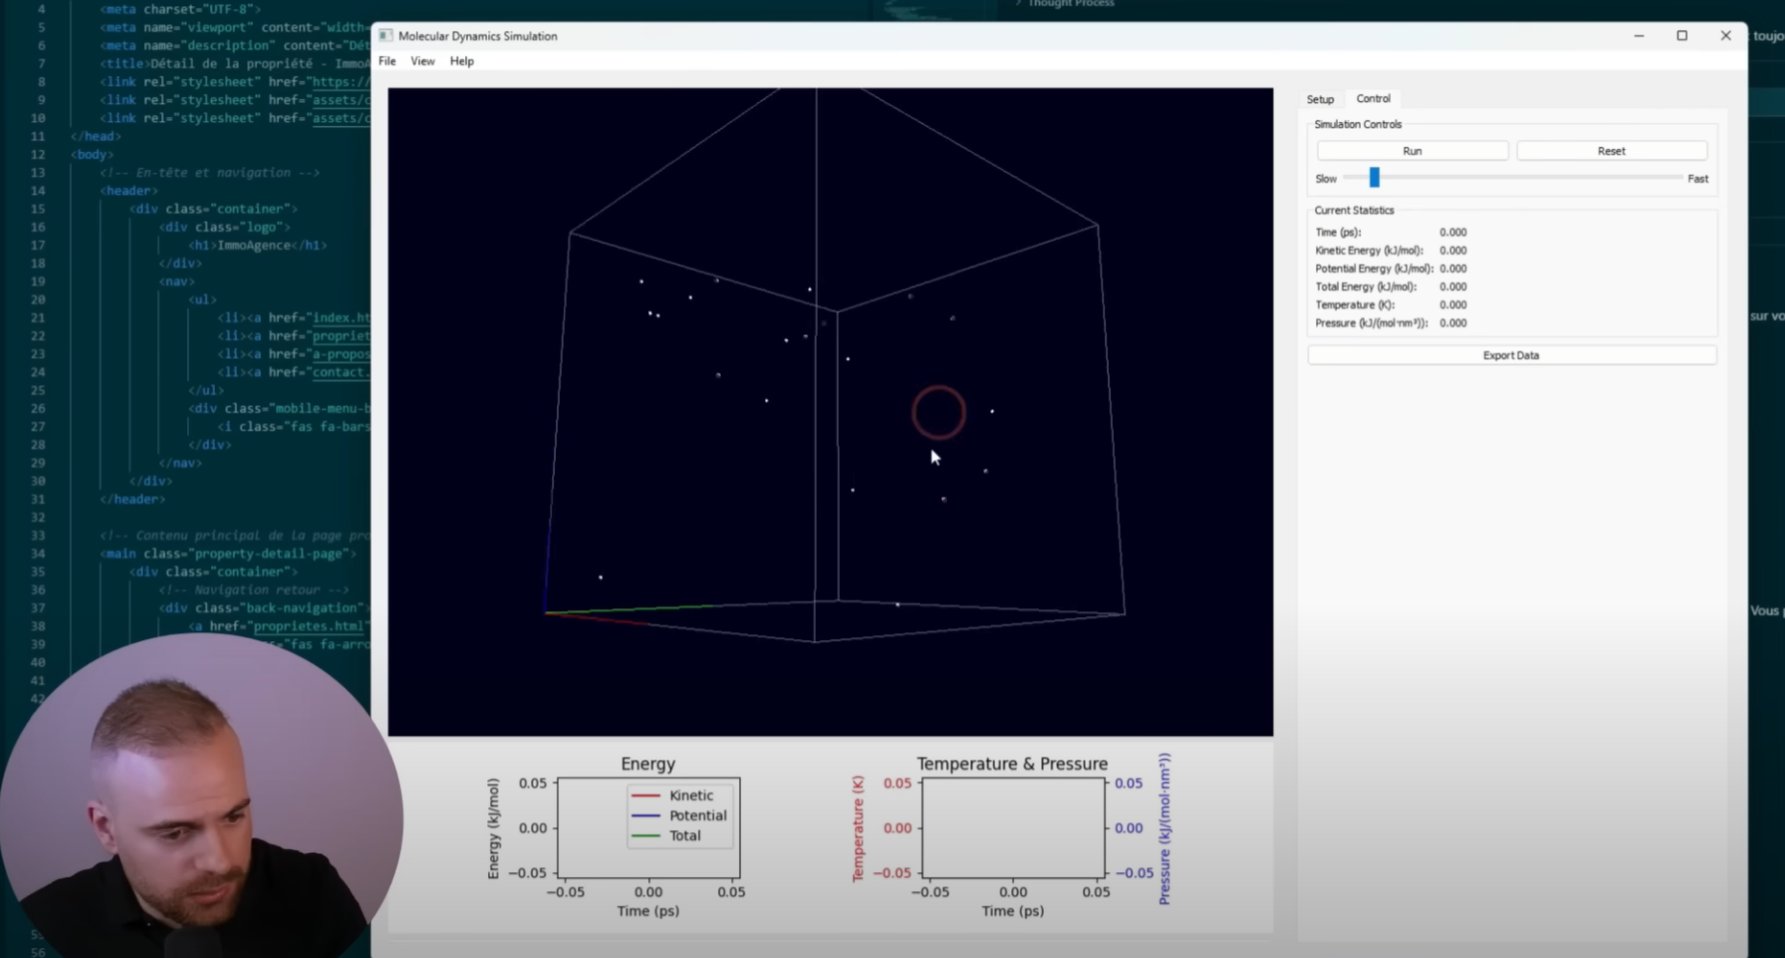Click the Current Statistics group title
This screenshot has height=958, width=1785.
(x=1353, y=210)
